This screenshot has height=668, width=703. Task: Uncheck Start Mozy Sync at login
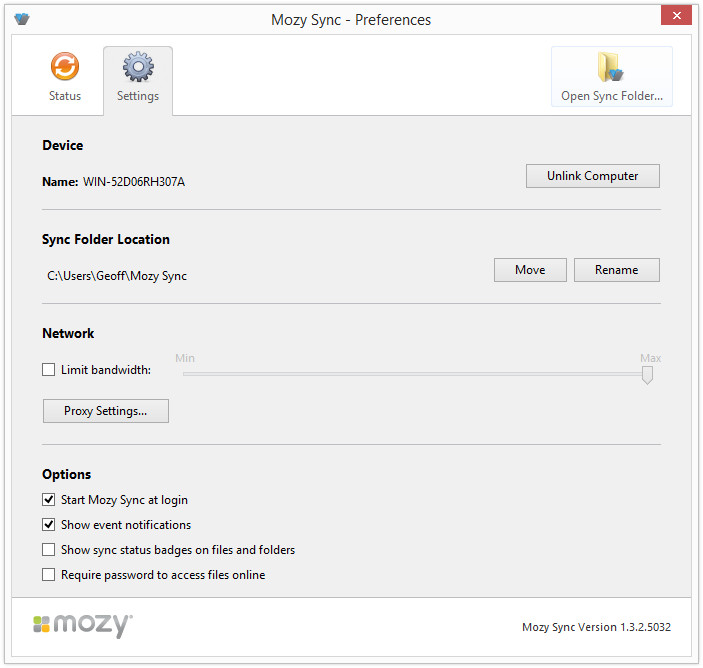[x=48, y=499]
